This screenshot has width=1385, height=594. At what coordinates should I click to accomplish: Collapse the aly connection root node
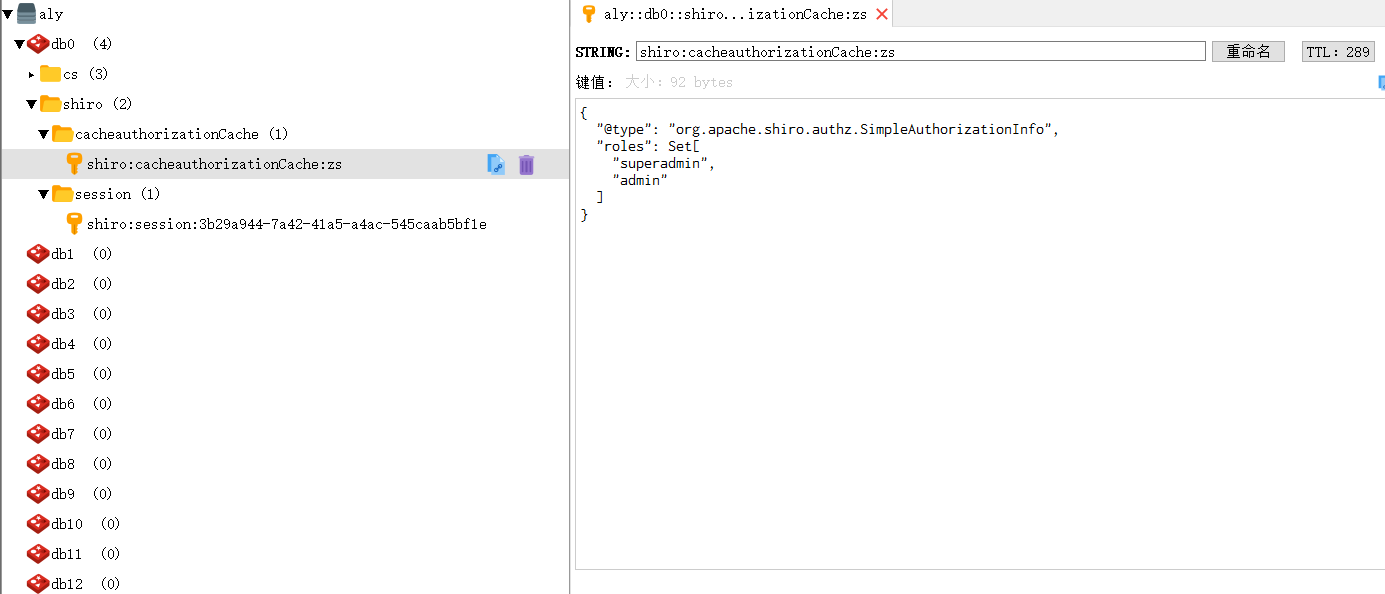point(7,13)
